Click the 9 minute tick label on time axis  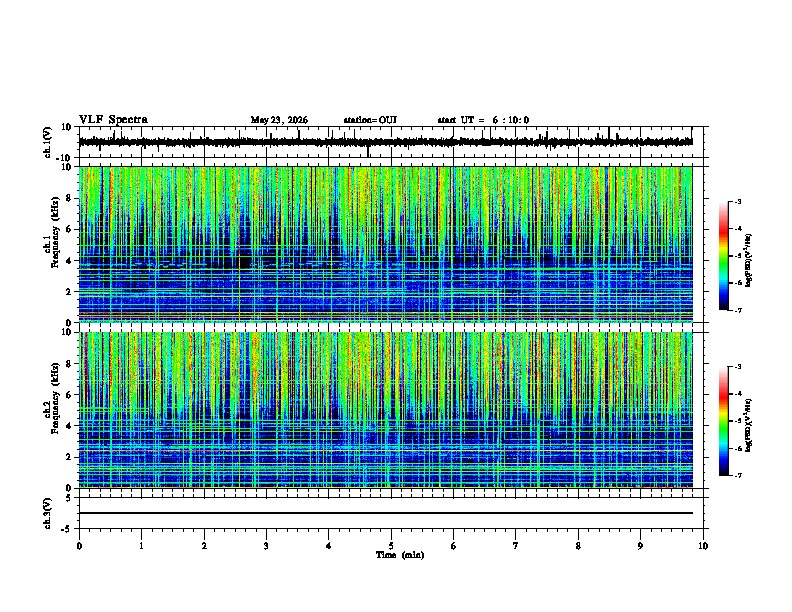point(640,546)
